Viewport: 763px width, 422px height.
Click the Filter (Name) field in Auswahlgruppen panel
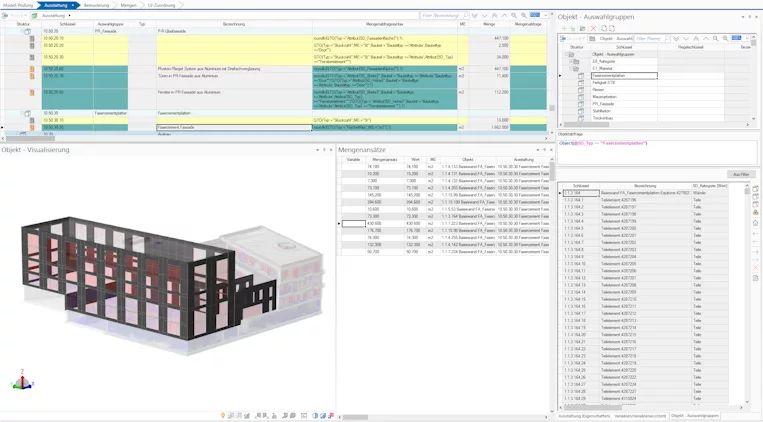649,38
